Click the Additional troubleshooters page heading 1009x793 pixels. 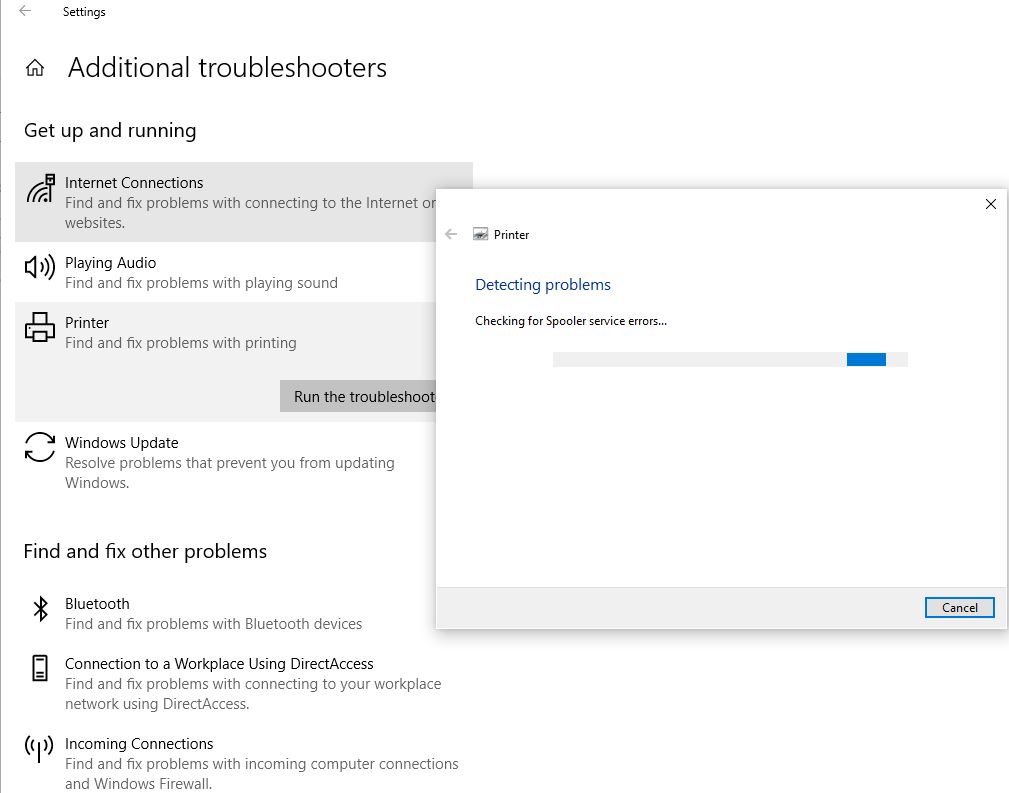[x=227, y=68]
